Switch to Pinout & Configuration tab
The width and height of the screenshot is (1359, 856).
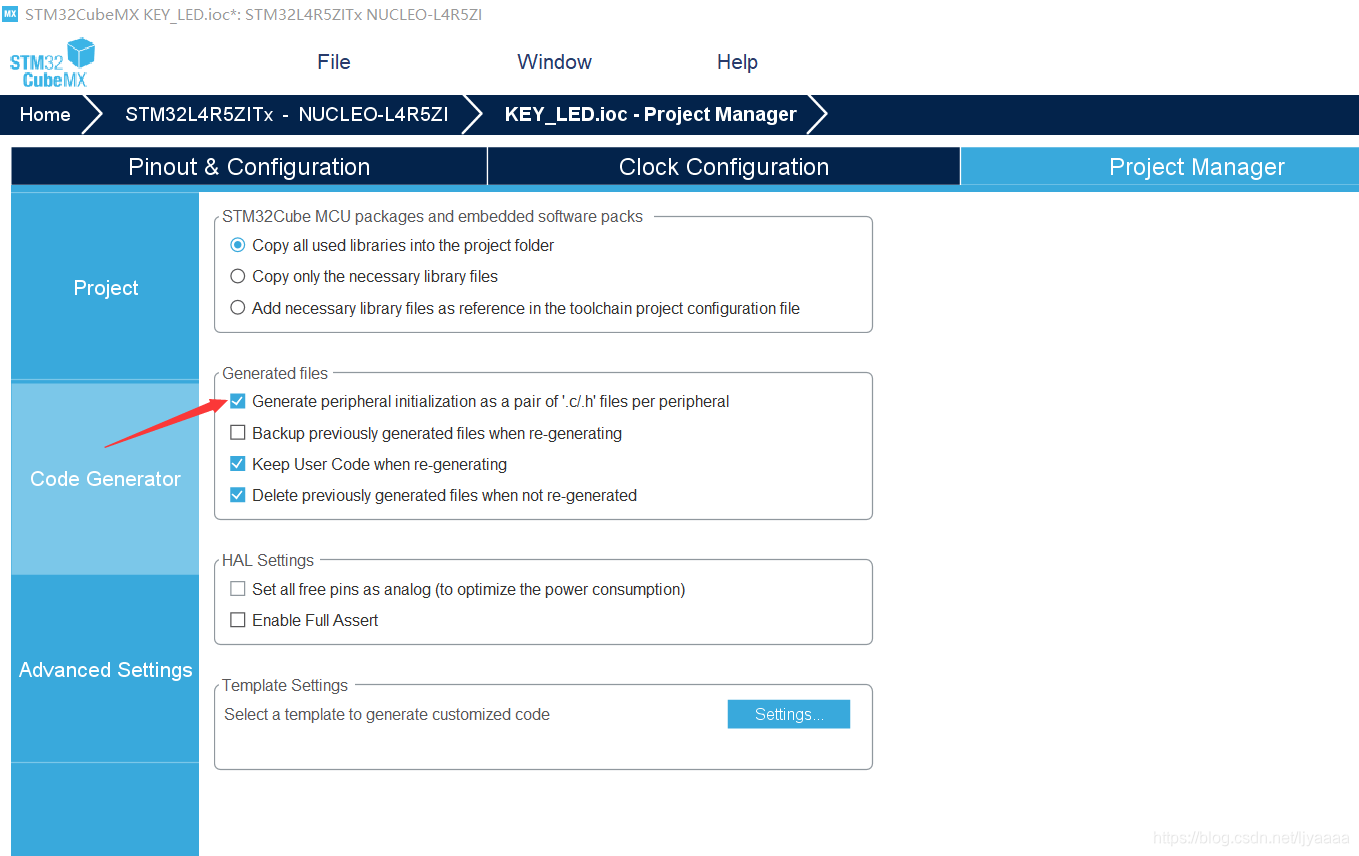(249, 167)
